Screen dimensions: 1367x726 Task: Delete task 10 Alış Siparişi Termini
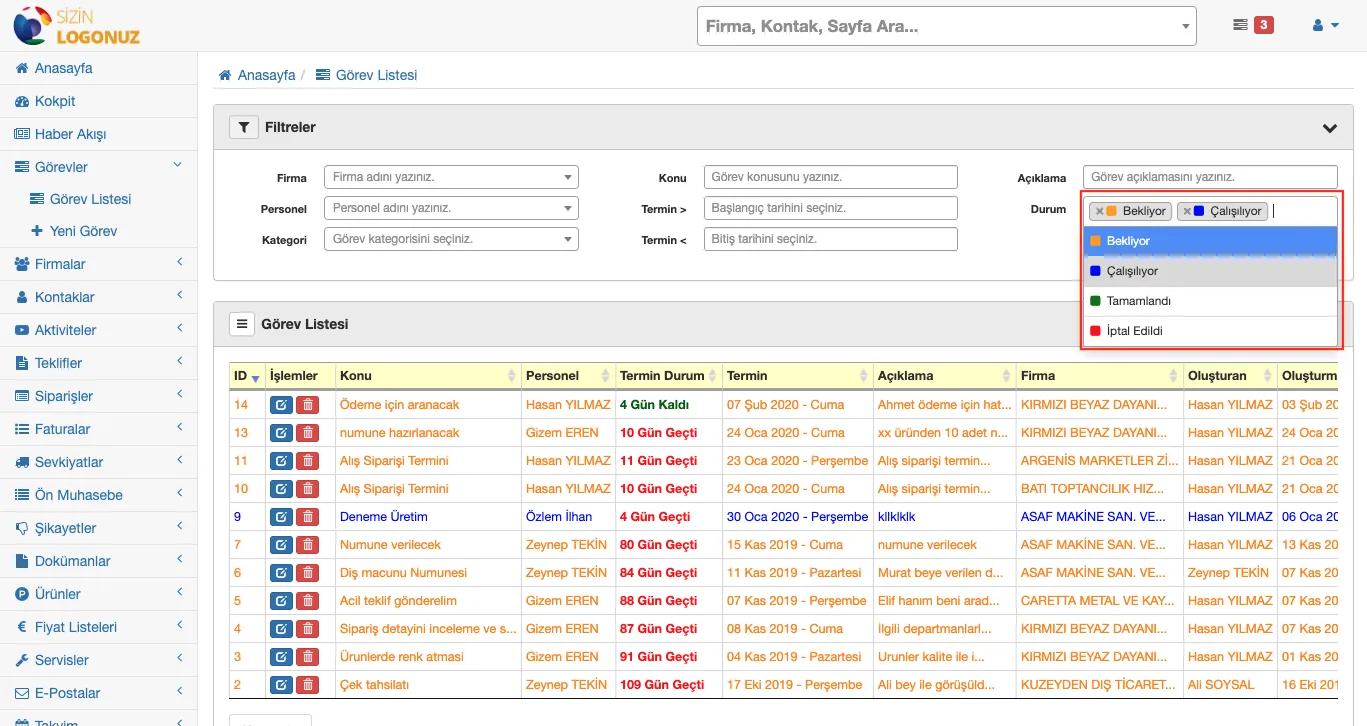(308, 489)
